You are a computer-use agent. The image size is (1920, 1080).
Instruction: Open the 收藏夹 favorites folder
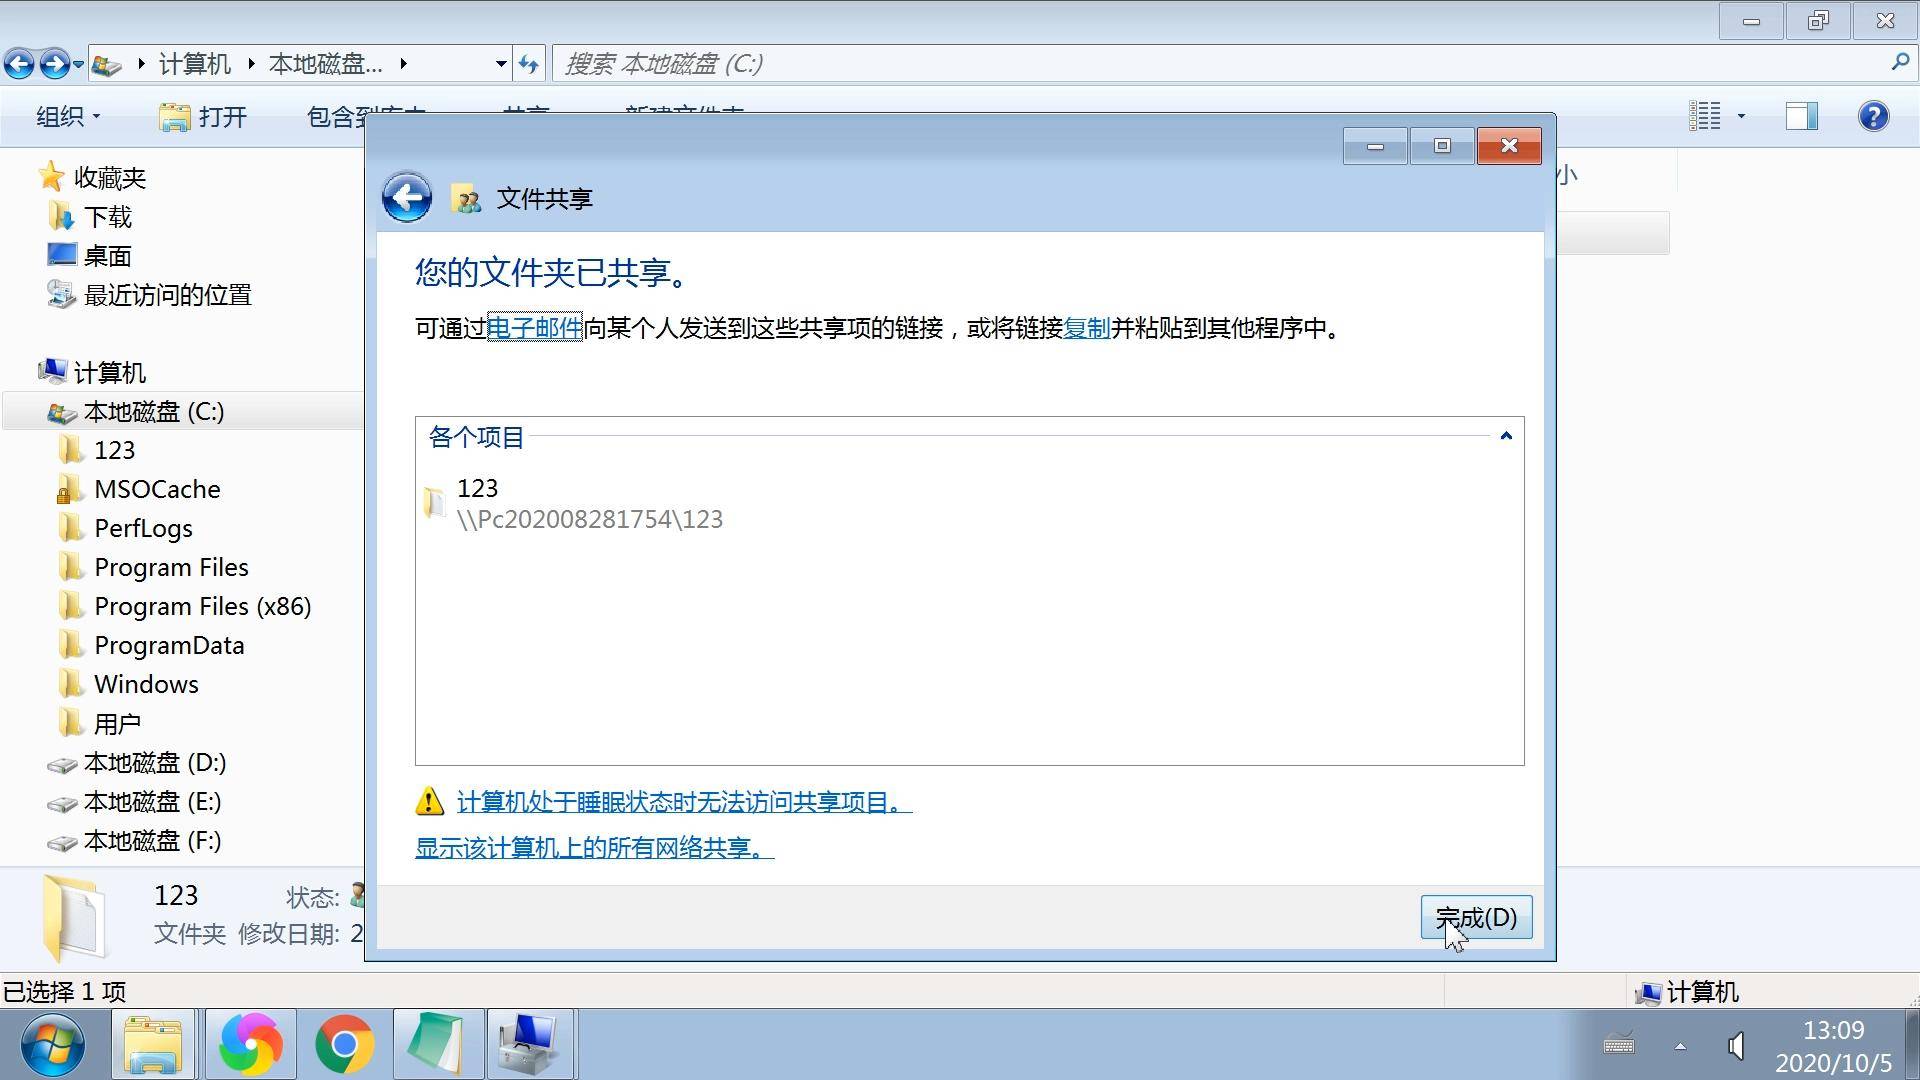[113, 177]
